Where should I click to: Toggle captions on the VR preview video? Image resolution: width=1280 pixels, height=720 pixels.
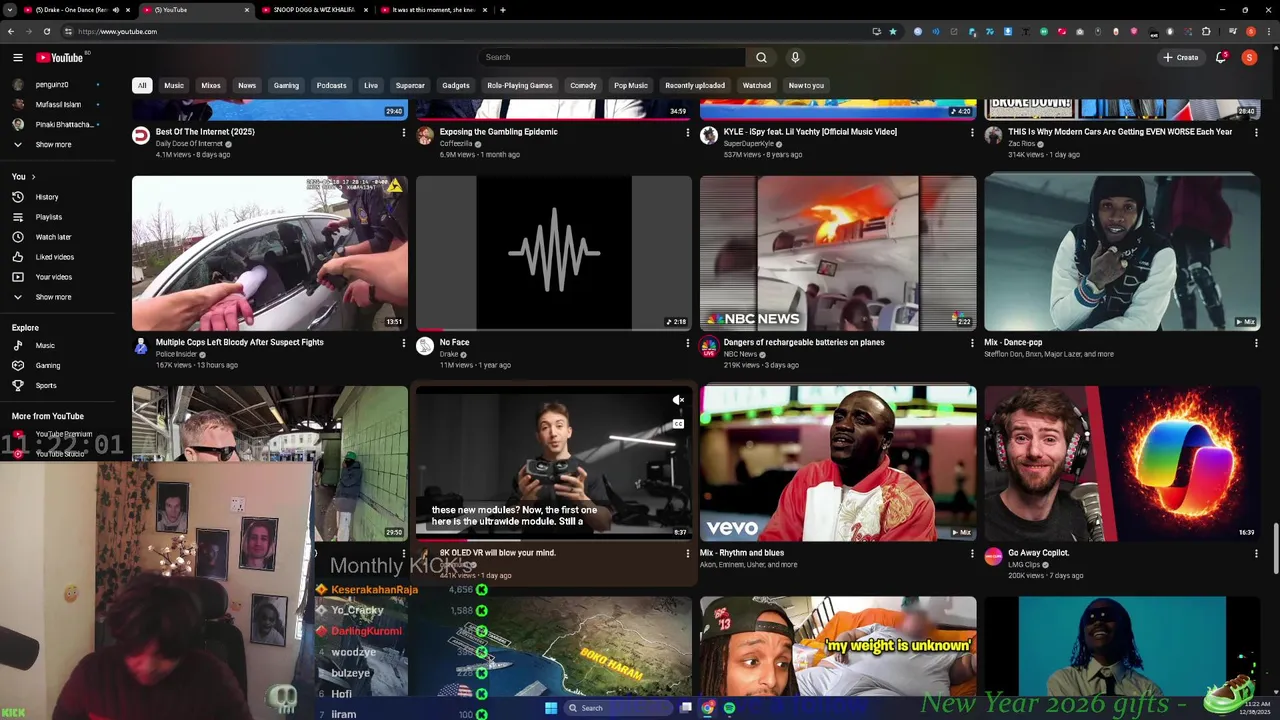click(x=678, y=424)
